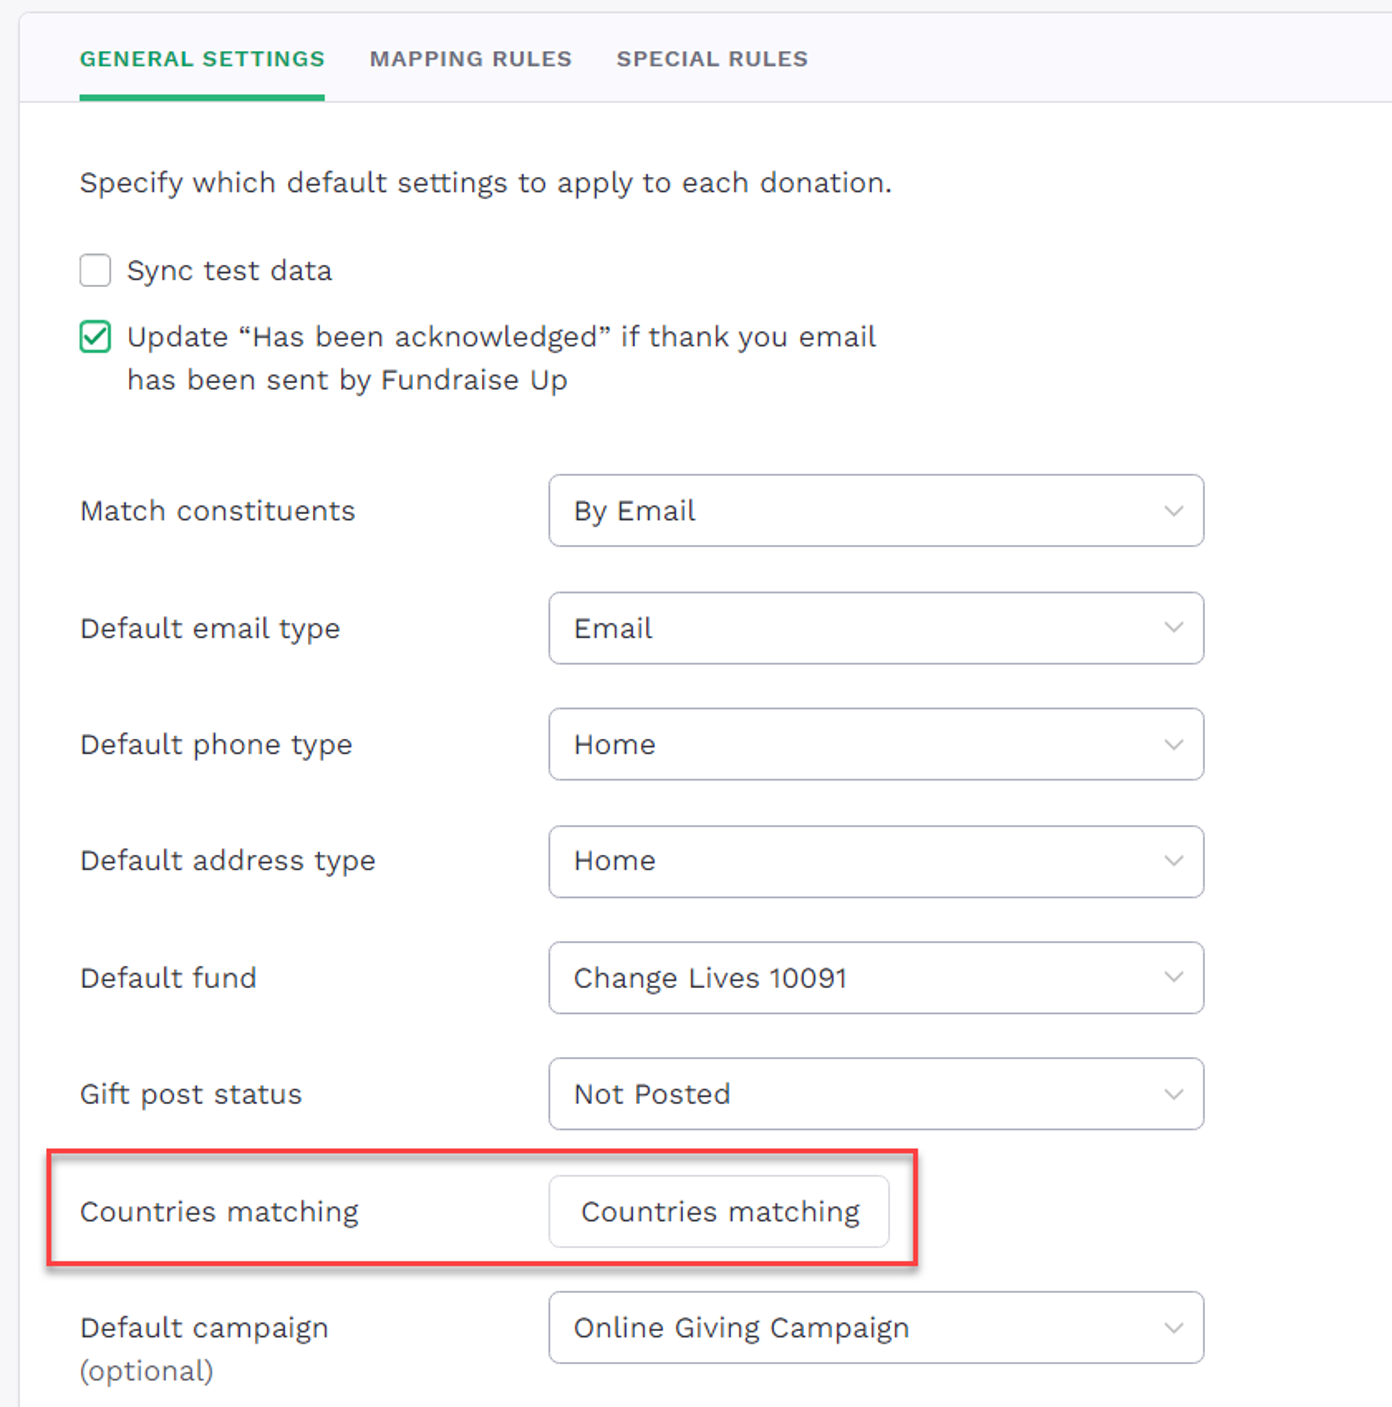Click the chevron arrow on Match constituents
Image resolution: width=1392 pixels, height=1407 pixels.
1174,511
